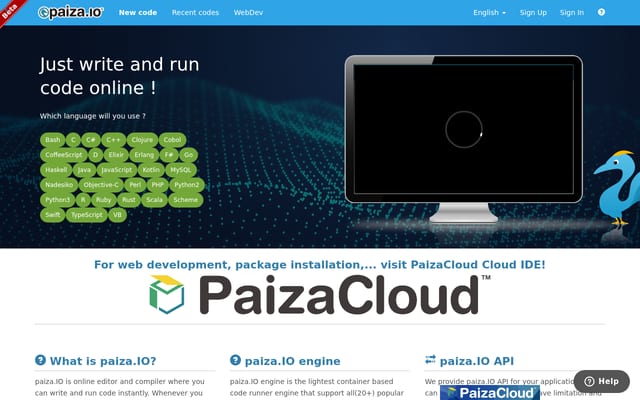Start coding in Perl

[x=135, y=185]
